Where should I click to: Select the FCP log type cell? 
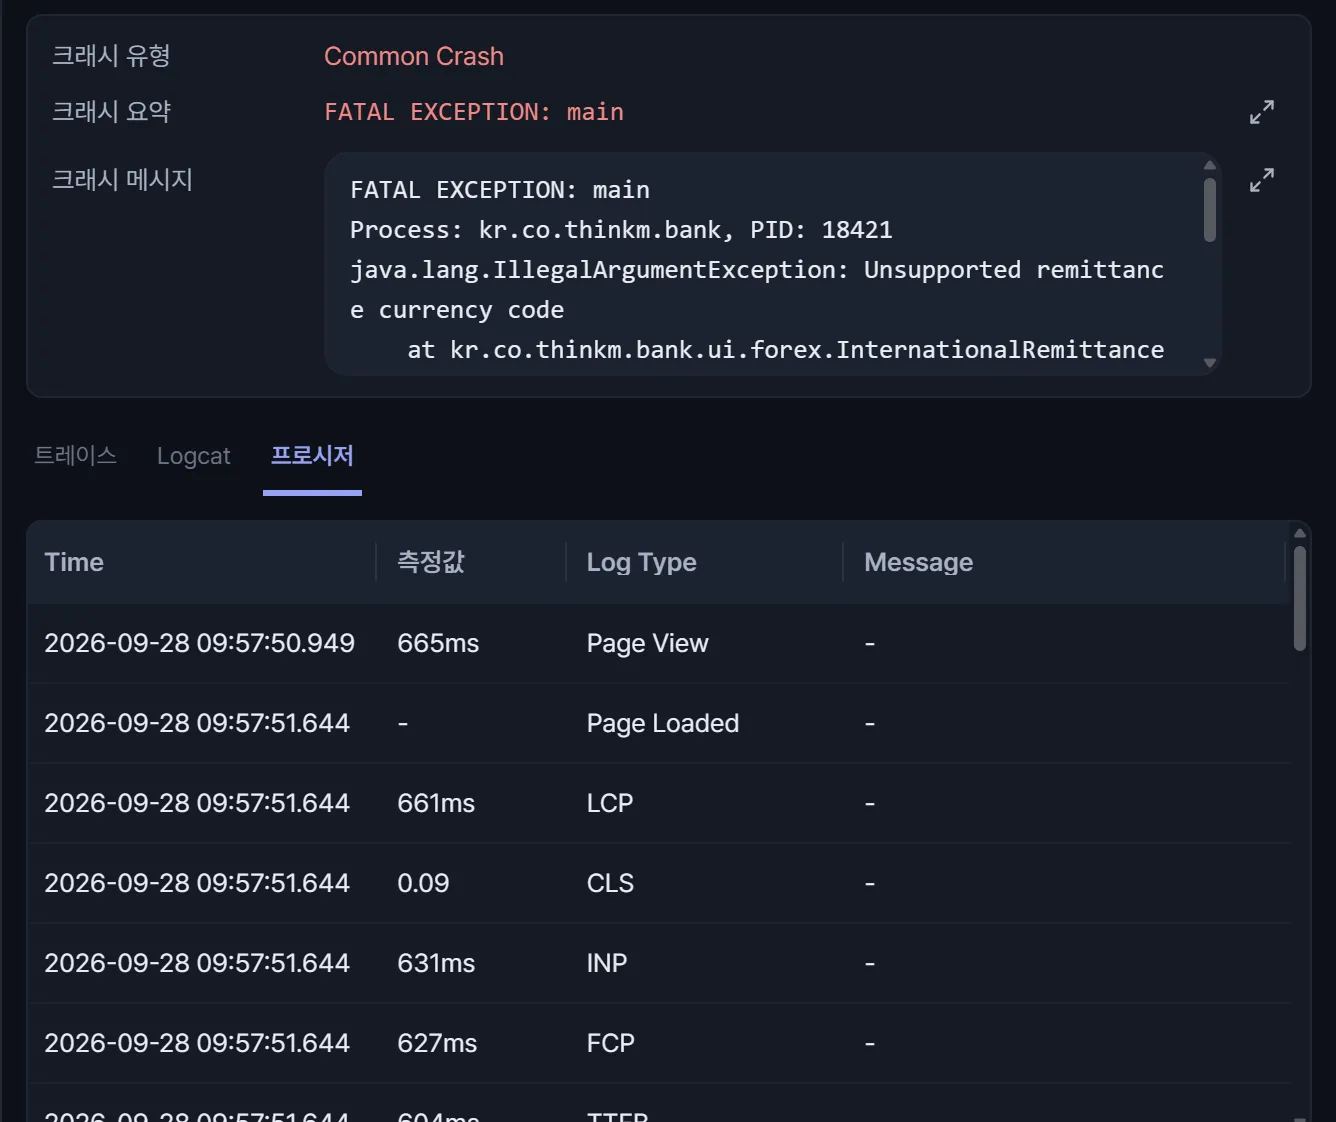(611, 1043)
